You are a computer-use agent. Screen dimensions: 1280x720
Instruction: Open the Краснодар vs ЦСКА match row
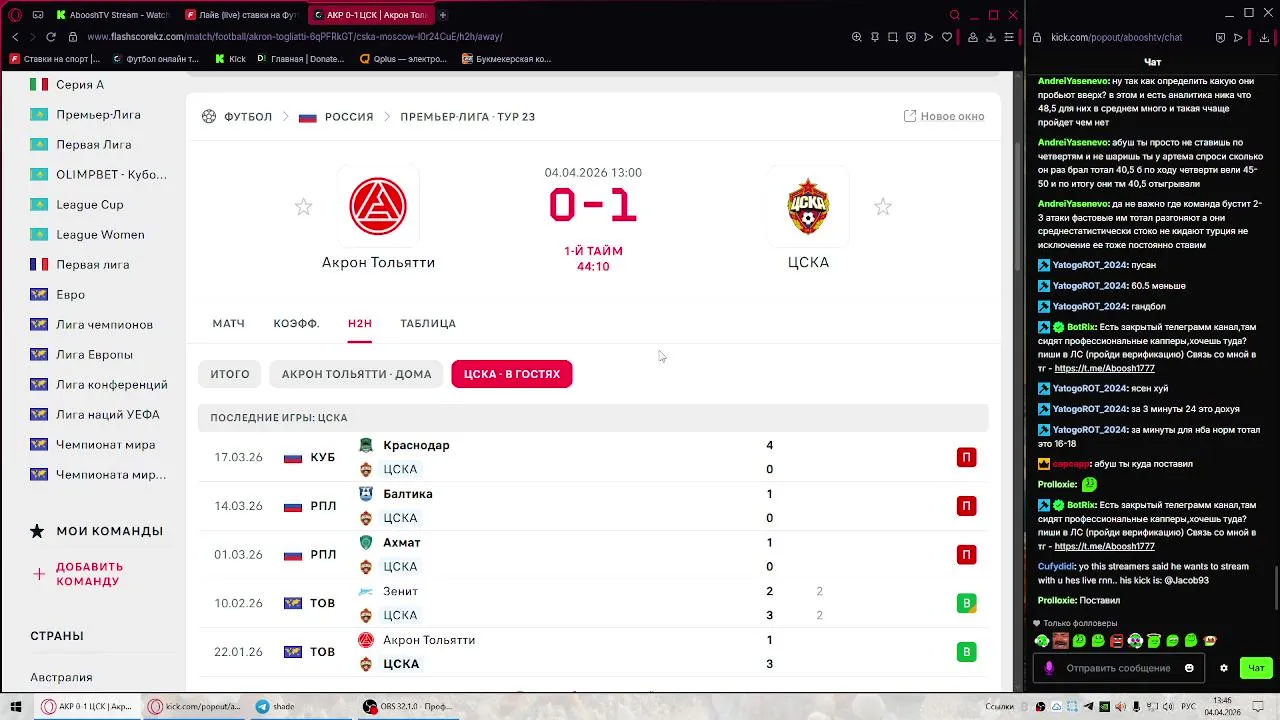click(593, 457)
